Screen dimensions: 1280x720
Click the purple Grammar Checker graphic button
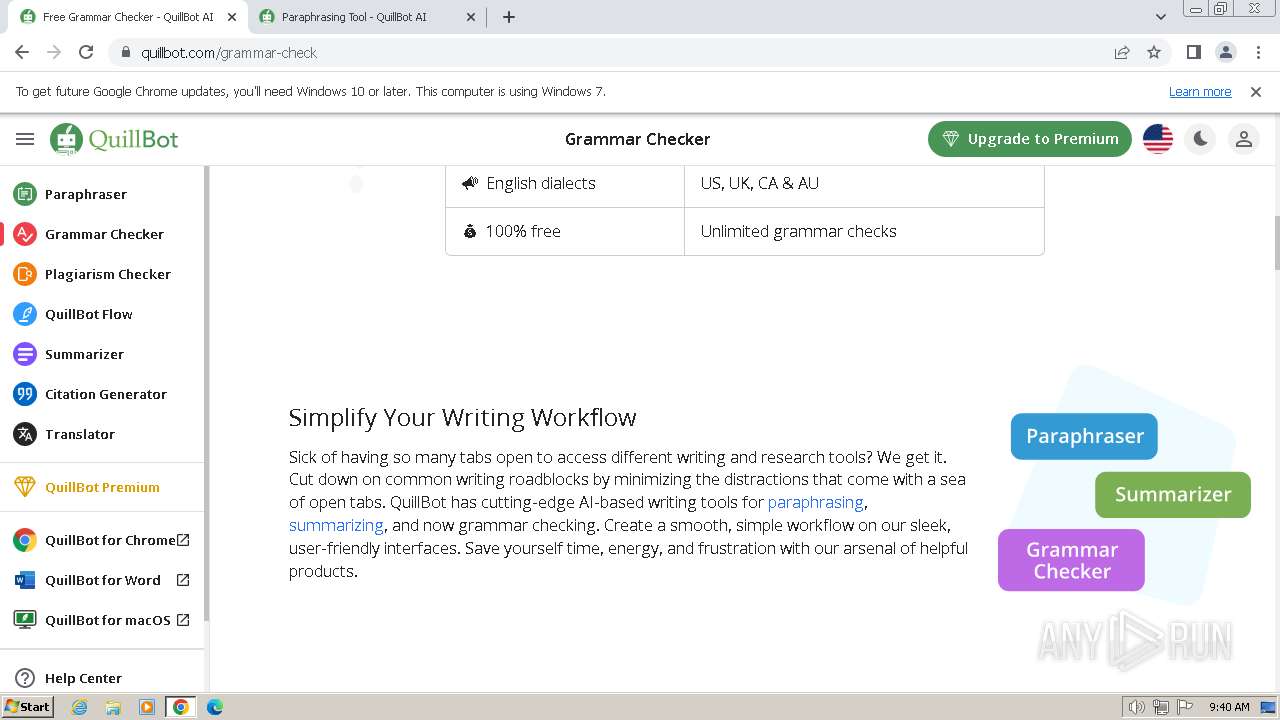pos(1071,560)
